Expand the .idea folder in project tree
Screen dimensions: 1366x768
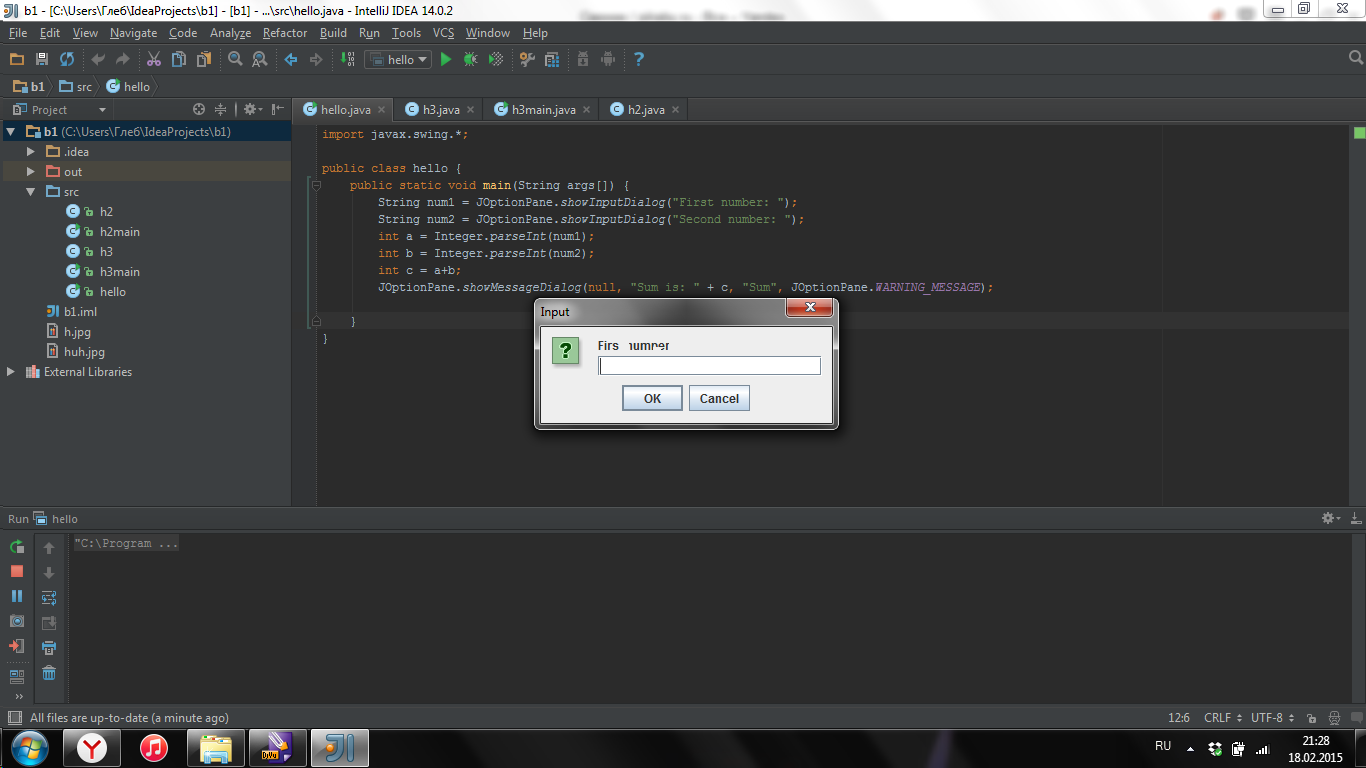(x=31, y=151)
